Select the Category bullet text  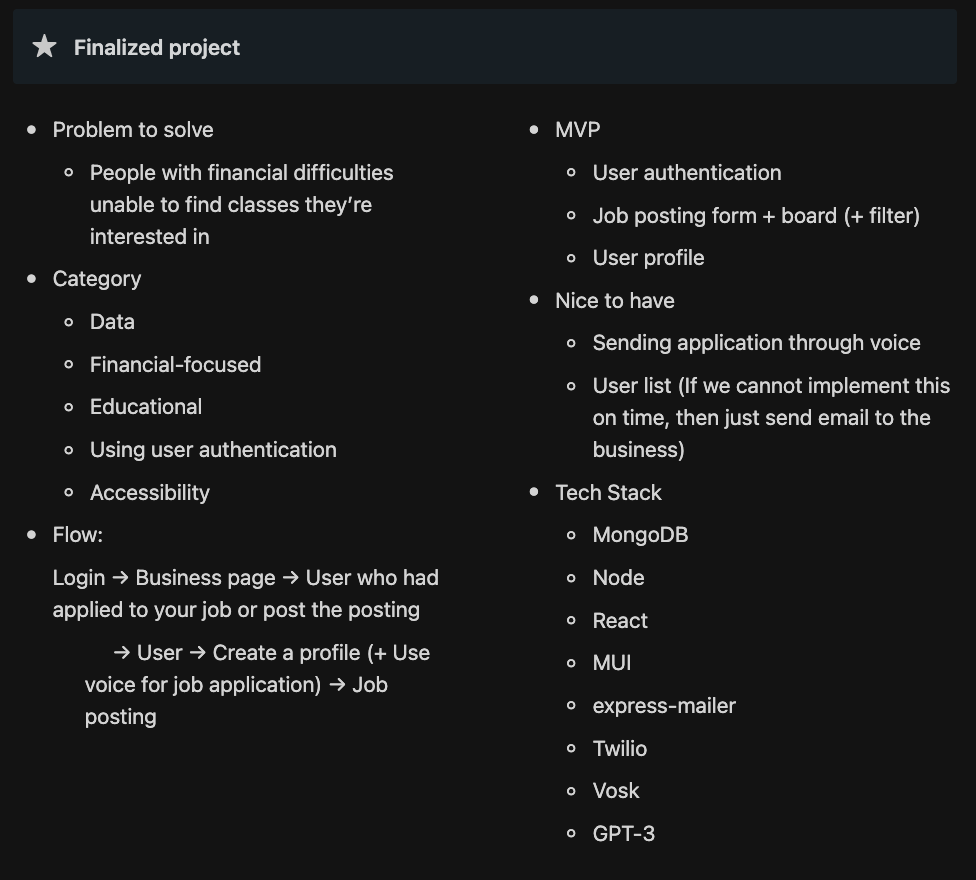[x=97, y=279]
